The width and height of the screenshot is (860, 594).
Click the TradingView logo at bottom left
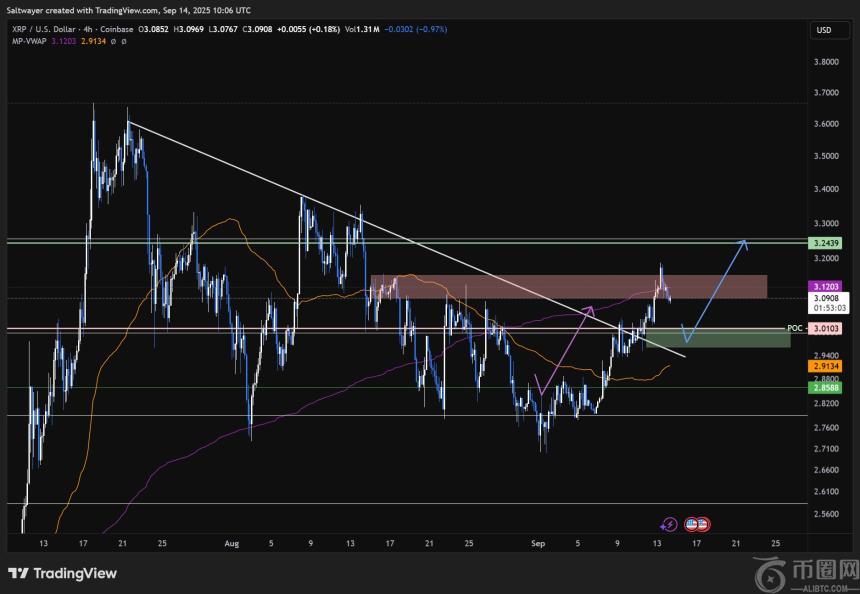click(x=62, y=573)
